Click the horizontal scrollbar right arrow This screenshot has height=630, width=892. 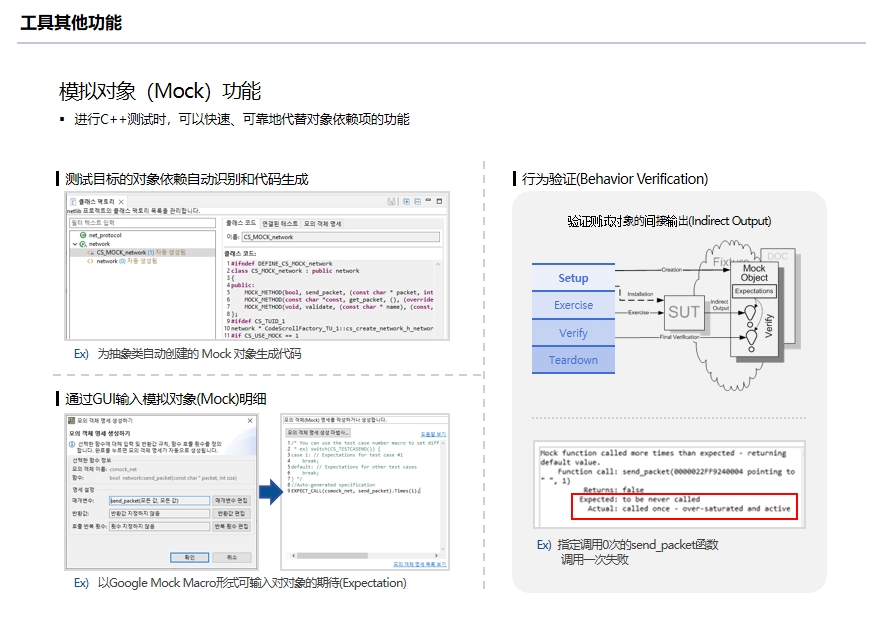click(x=436, y=555)
